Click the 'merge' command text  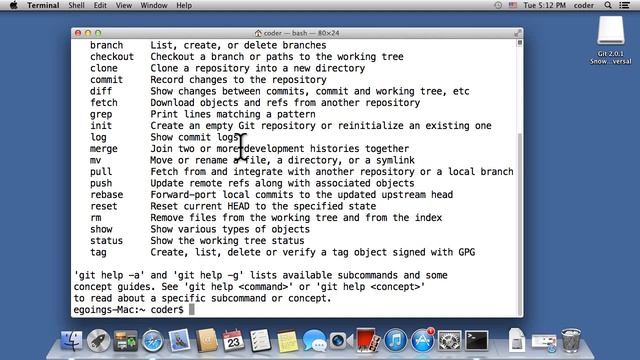[104, 149]
